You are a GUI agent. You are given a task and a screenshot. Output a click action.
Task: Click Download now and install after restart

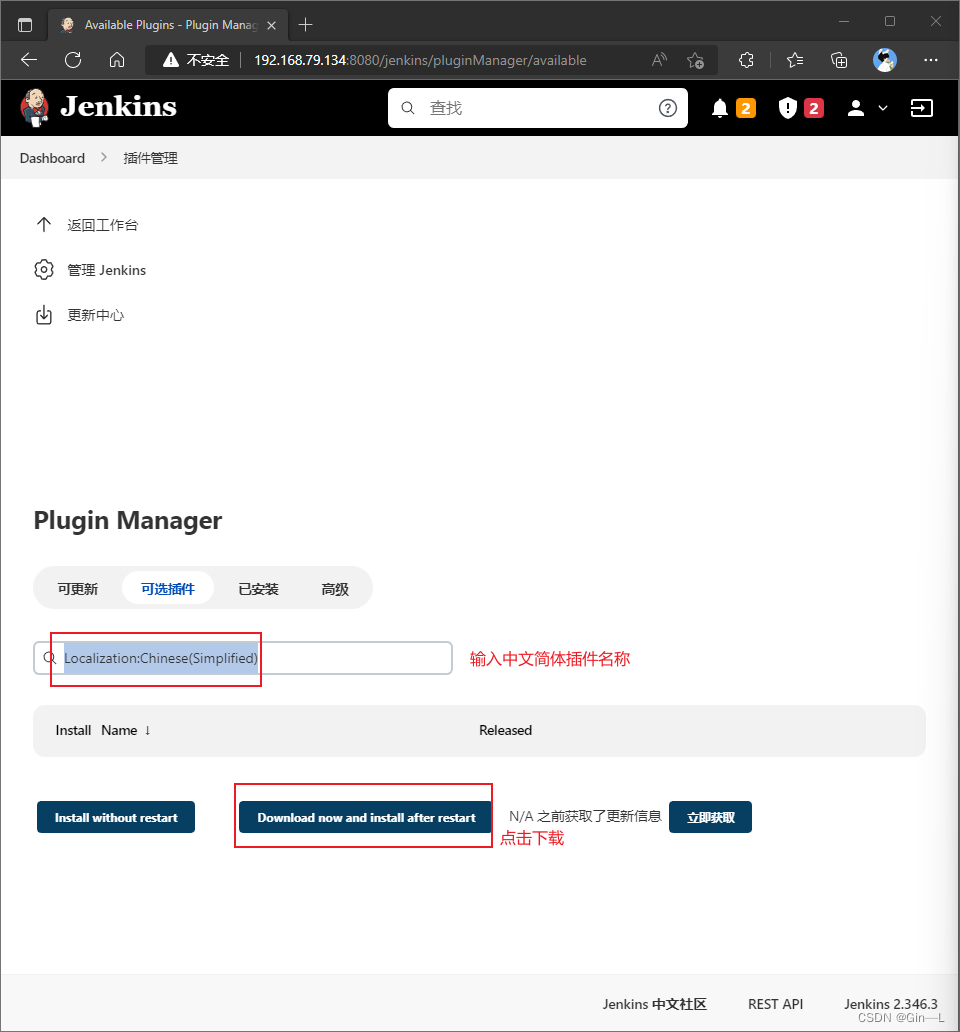[x=366, y=817]
